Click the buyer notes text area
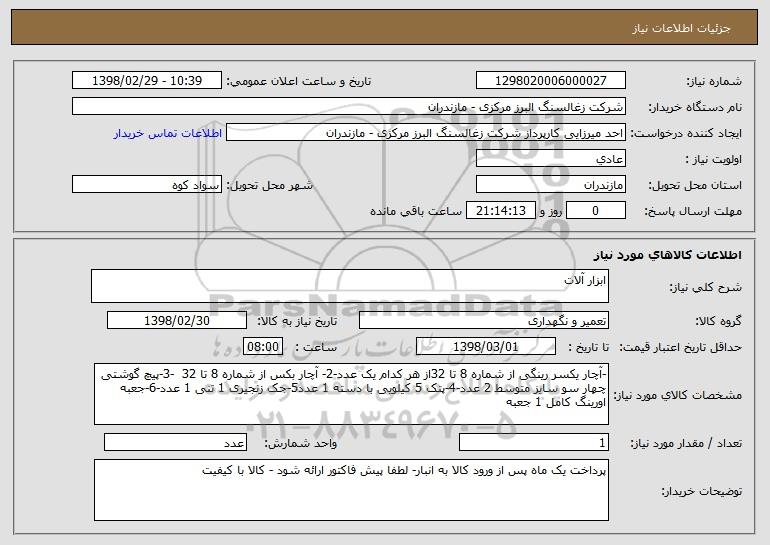The width and height of the screenshot is (770, 545). [x=351, y=490]
